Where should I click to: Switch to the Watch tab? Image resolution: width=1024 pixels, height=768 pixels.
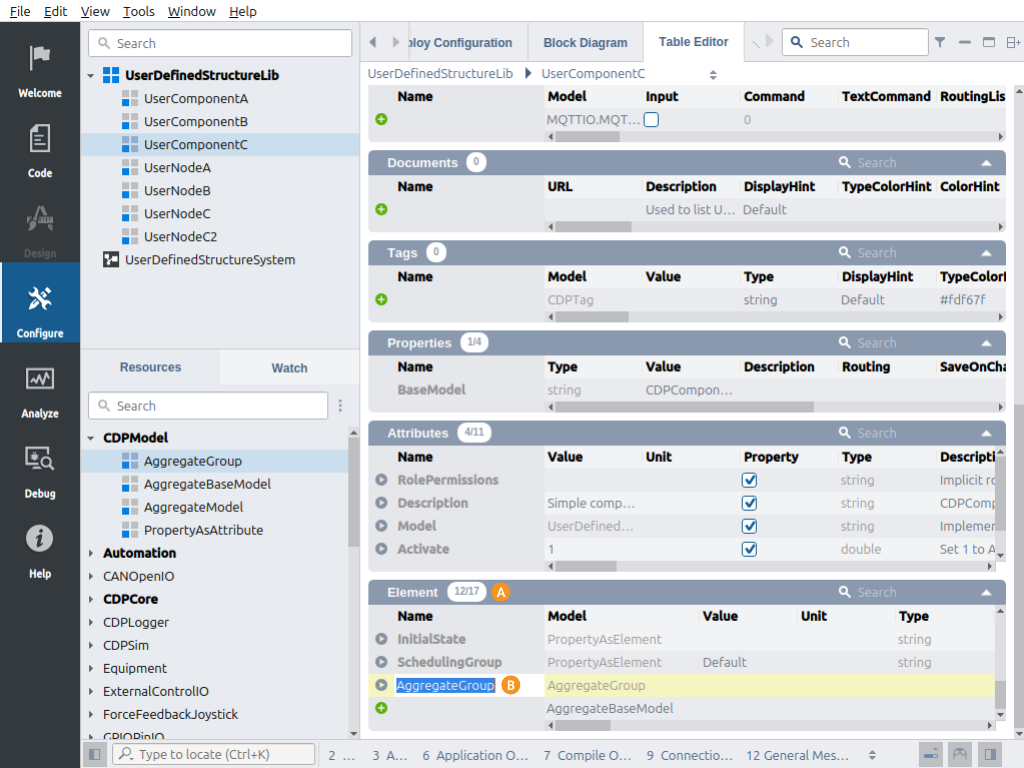289,368
